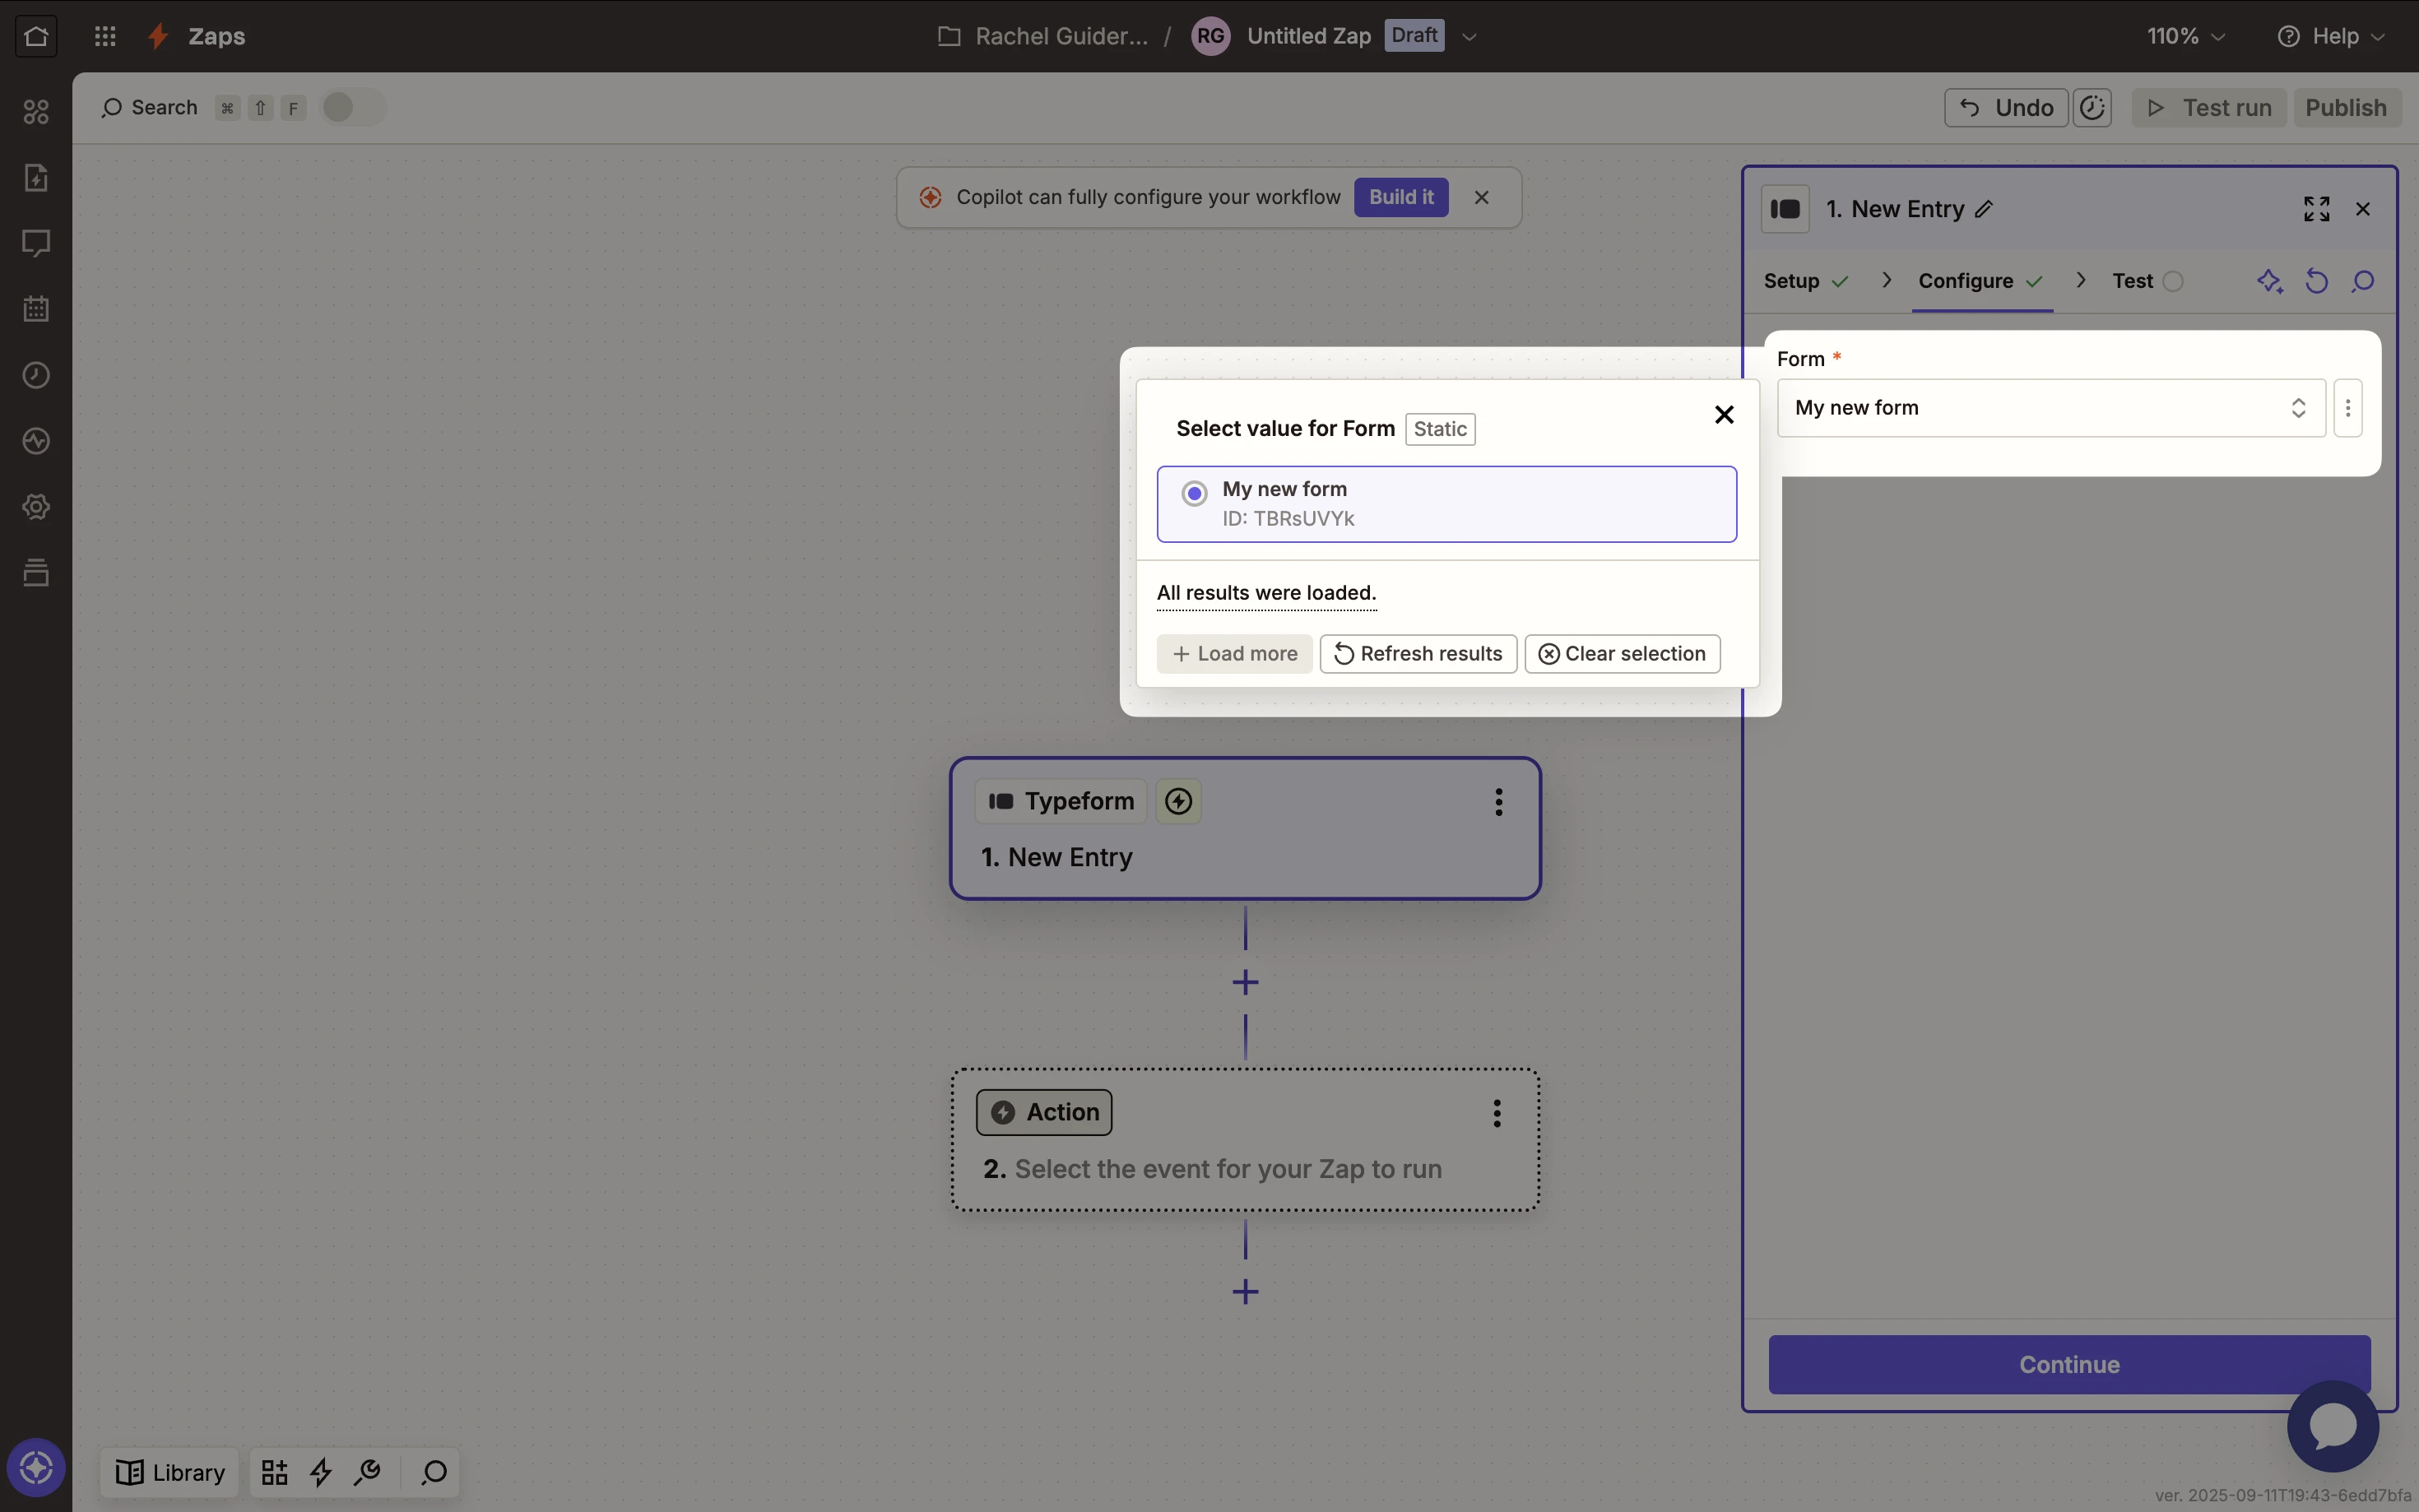Rename step with the pencil icon

pos(1984,209)
